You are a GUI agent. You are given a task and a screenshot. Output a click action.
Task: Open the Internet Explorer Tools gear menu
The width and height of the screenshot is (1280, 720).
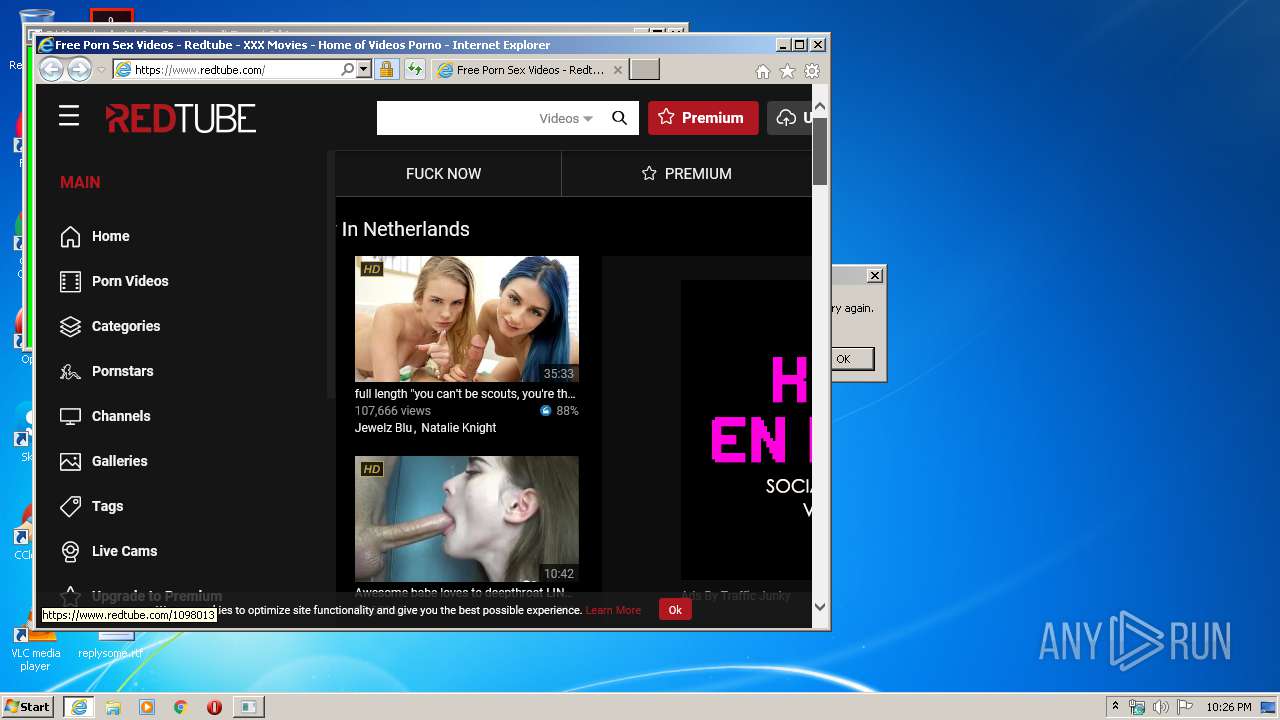pos(812,71)
